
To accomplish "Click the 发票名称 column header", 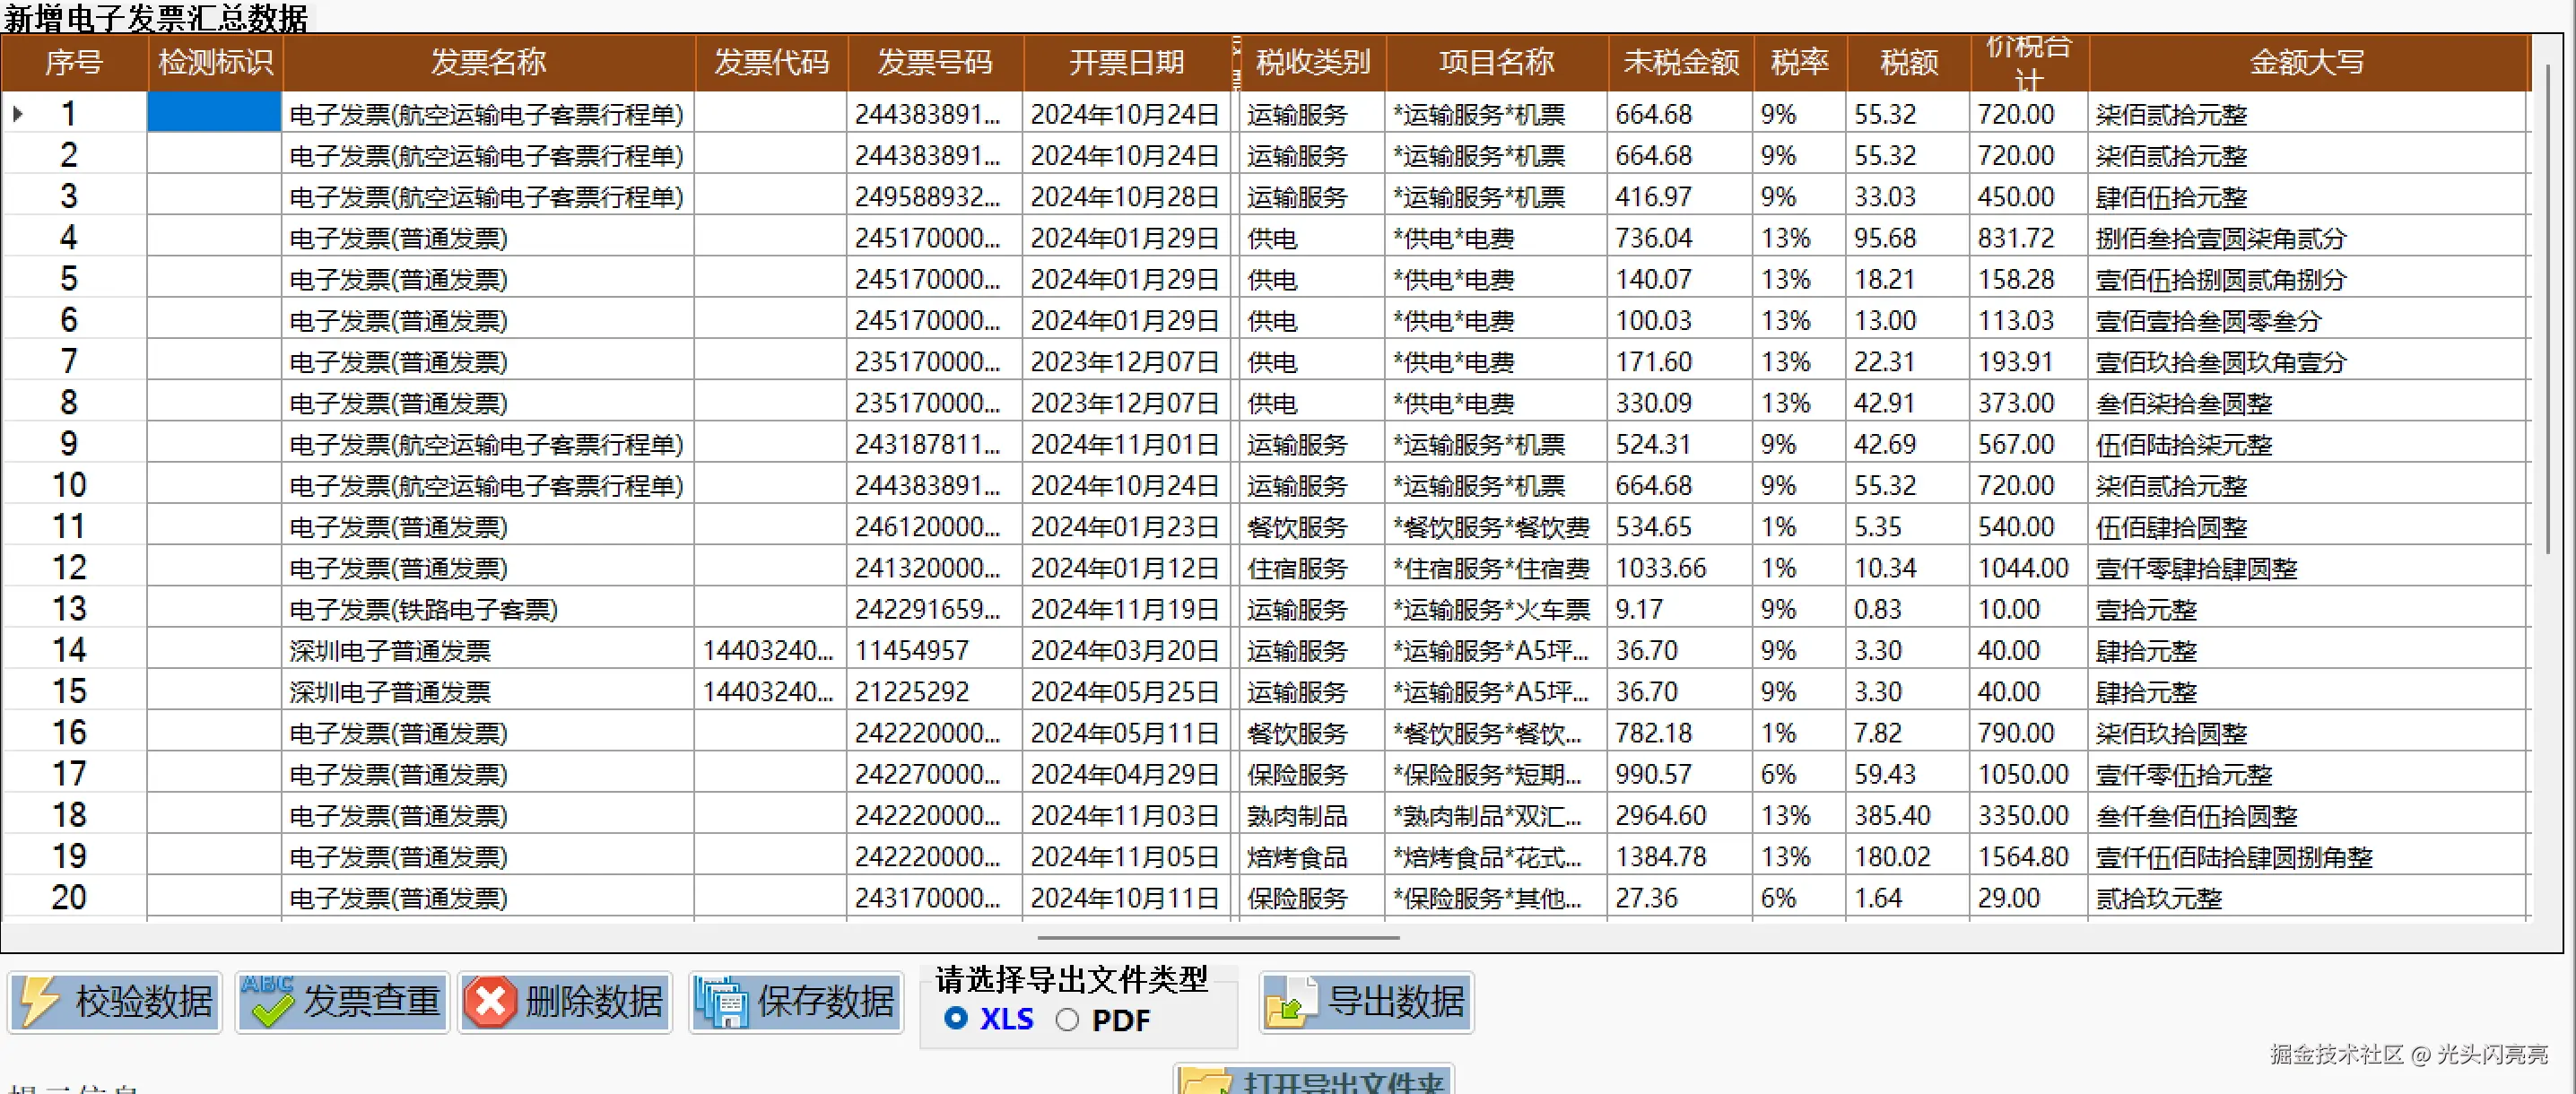I will coord(488,63).
